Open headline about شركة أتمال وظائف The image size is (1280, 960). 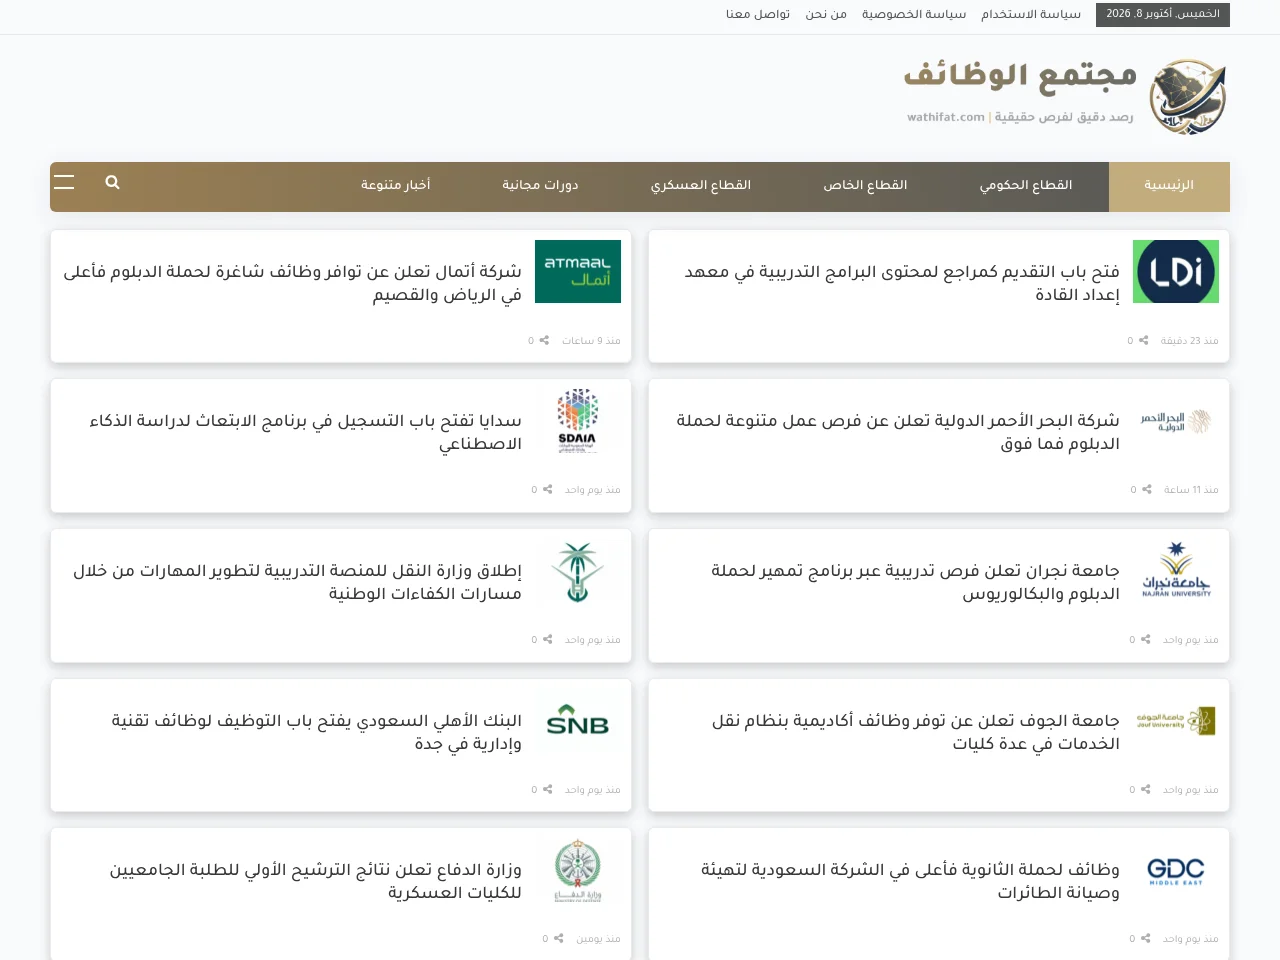click(292, 283)
